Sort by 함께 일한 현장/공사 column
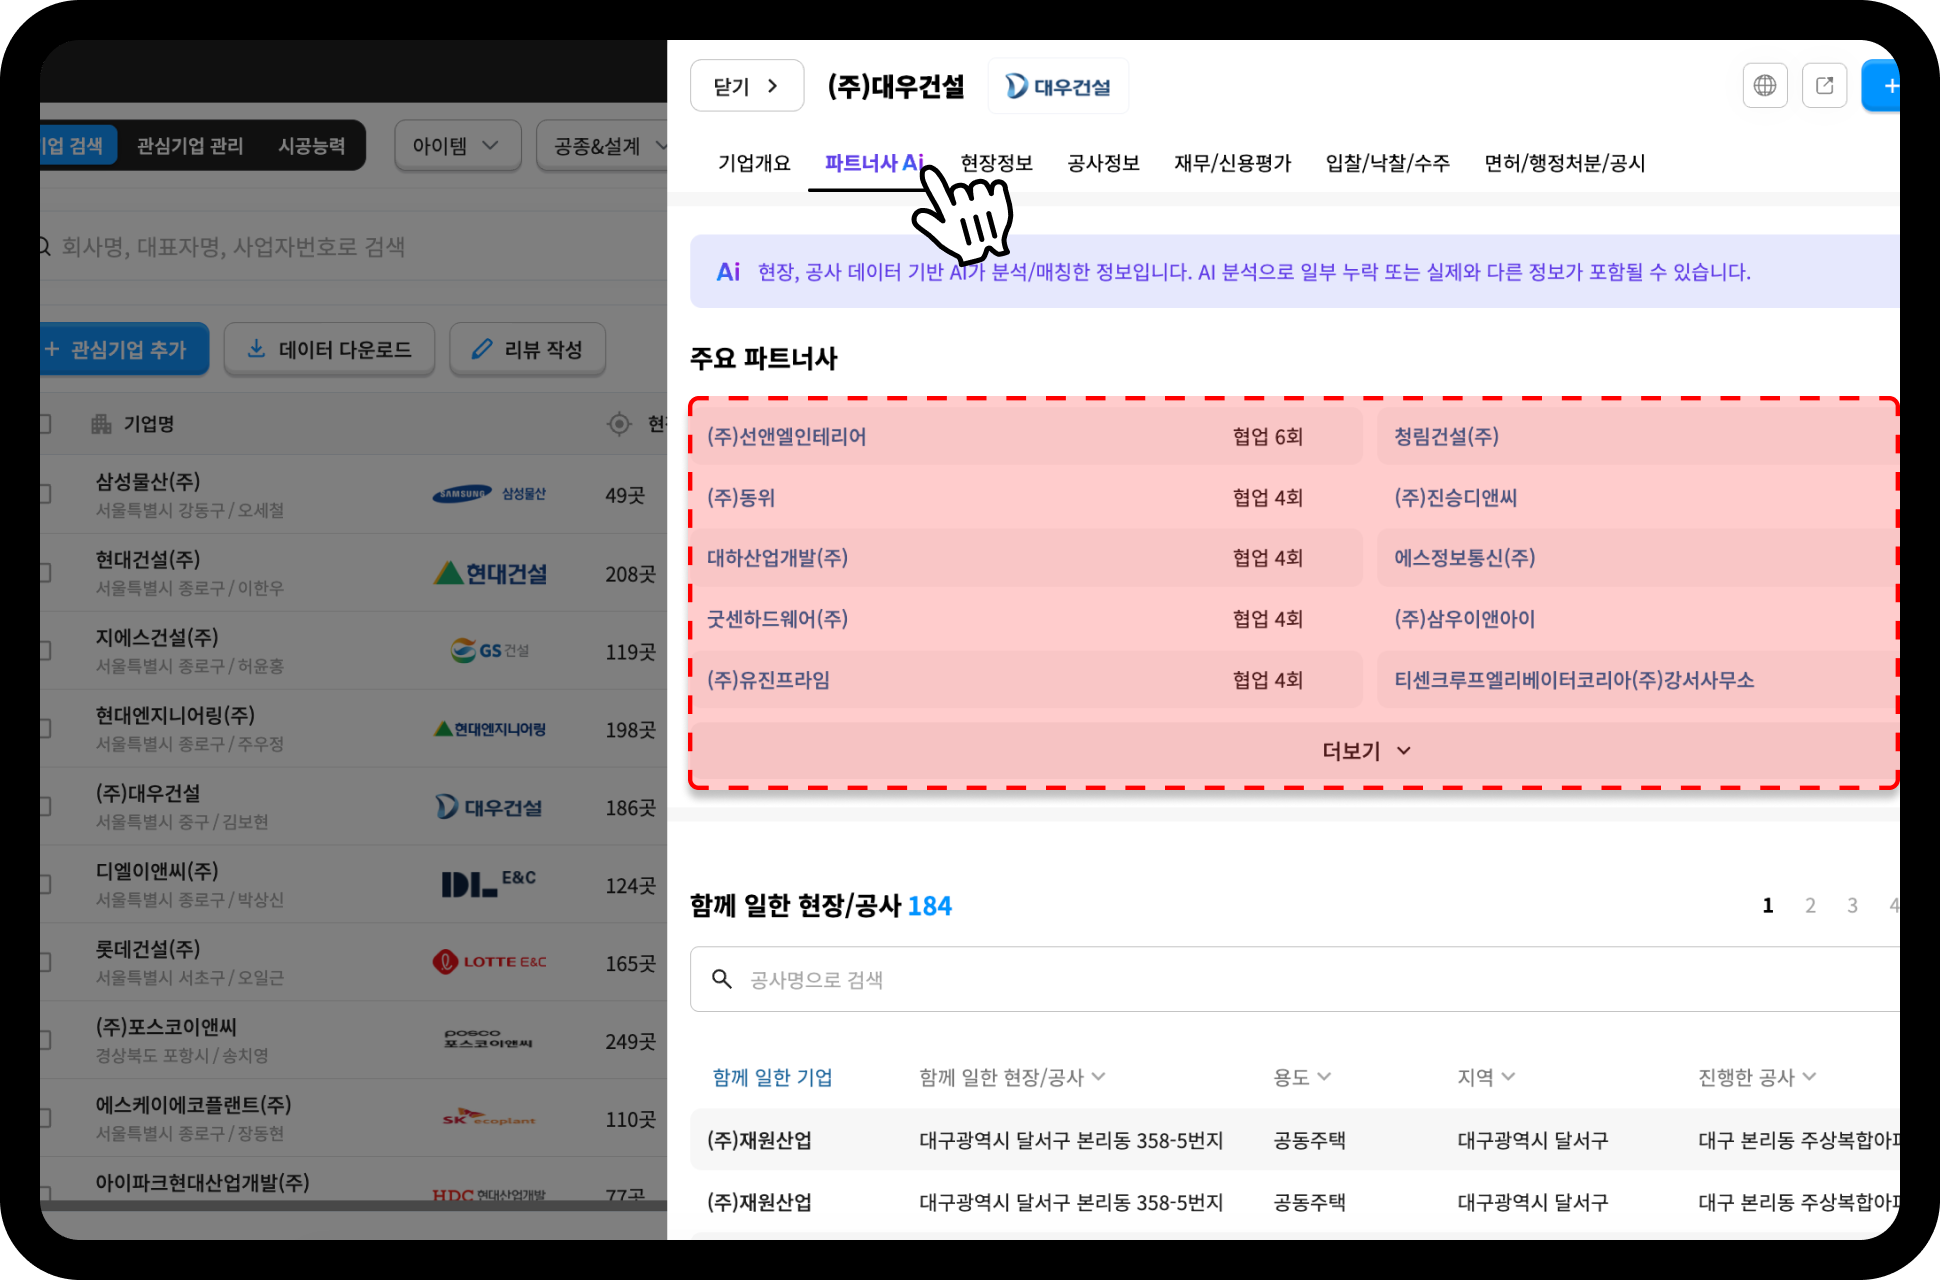 click(1012, 1077)
